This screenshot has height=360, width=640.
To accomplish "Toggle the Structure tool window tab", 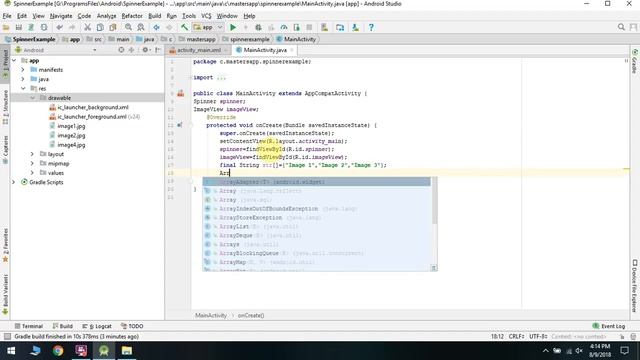I will (x=5, y=107).
